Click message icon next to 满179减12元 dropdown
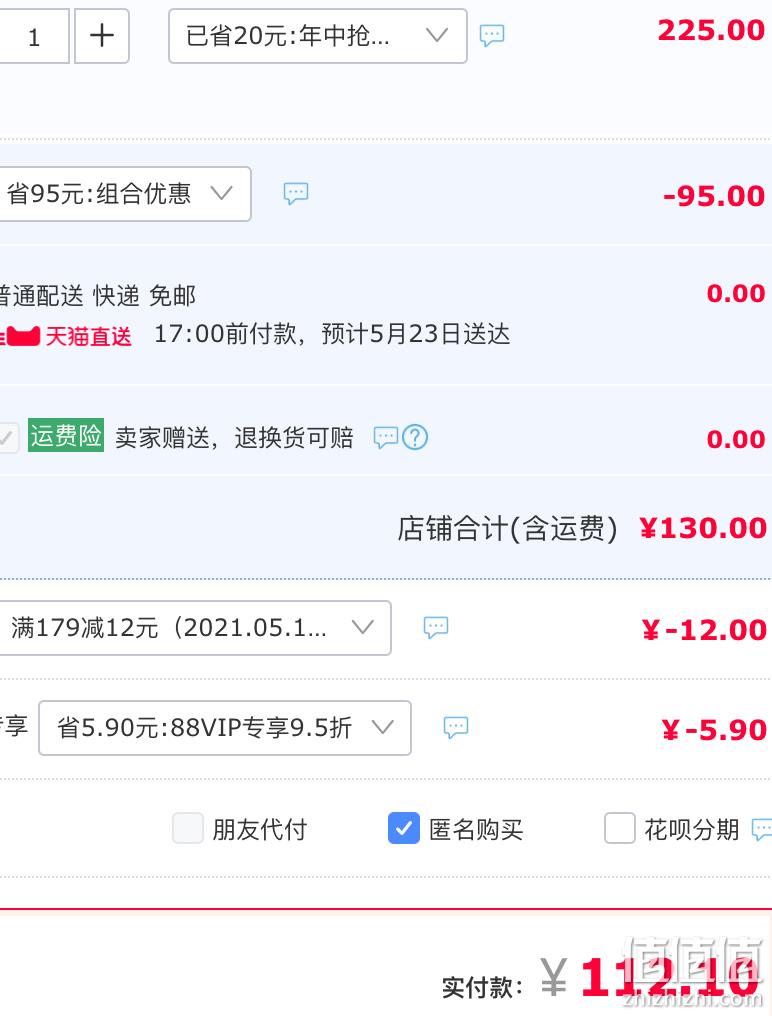Image resolution: width=772 pixels, height=1016 pixels. point(436,627)
